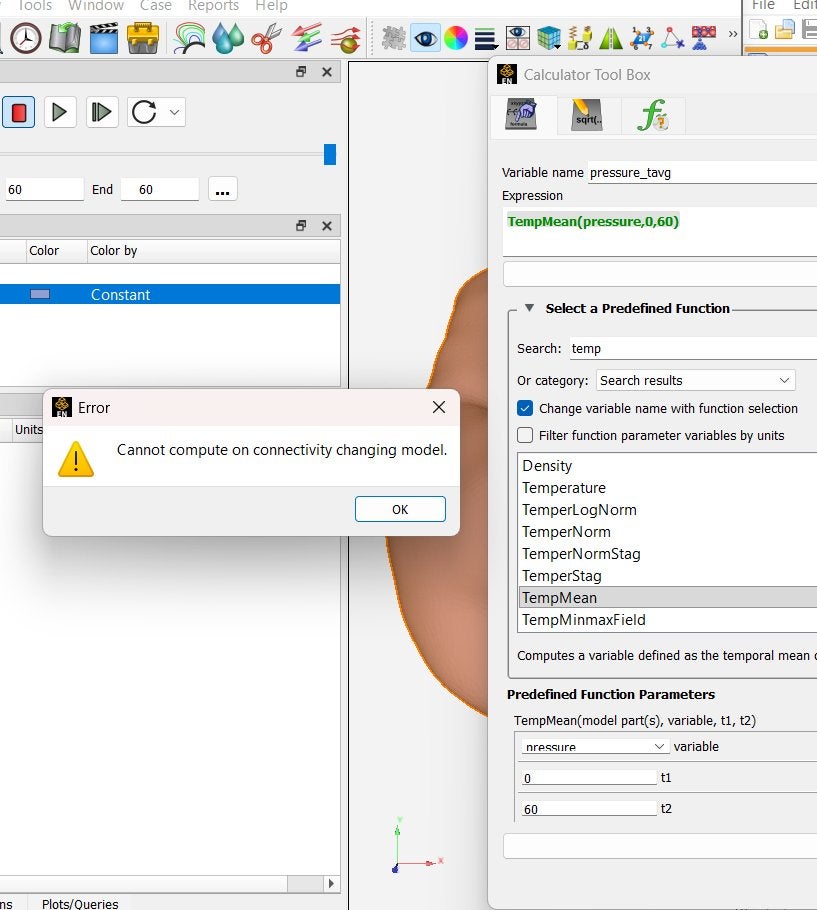Switch to the green f function tab
The height and width of the screenshot is (910, 817).
[653, 114]
